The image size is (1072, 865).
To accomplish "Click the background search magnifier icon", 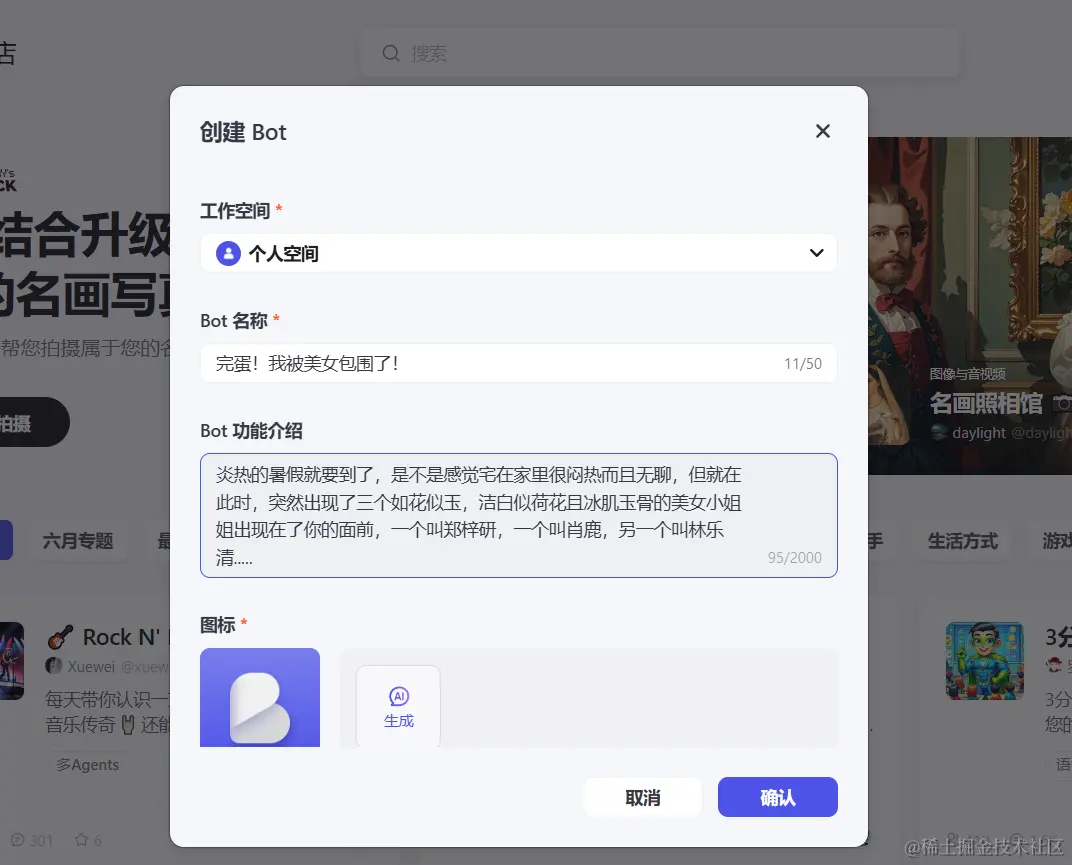I will [390, 53].
